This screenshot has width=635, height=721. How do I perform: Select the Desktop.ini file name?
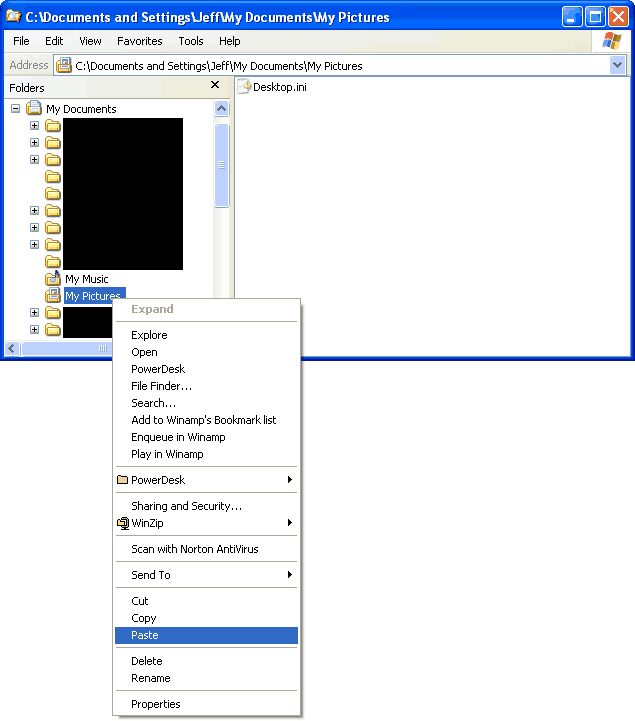click(280, 87)
